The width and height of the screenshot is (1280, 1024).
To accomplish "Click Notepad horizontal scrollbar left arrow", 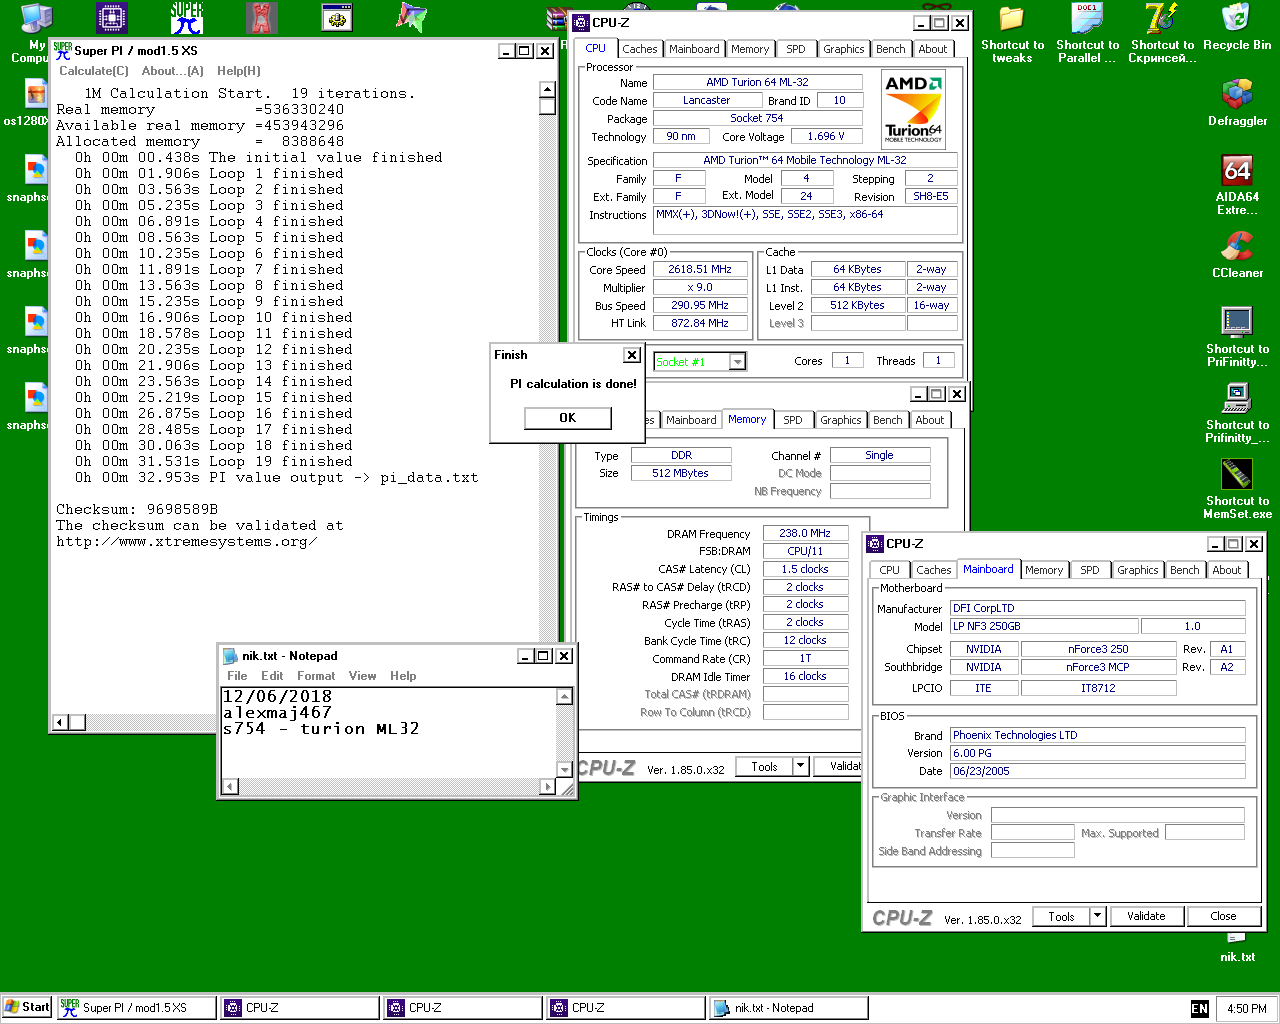I will [230, 787].
